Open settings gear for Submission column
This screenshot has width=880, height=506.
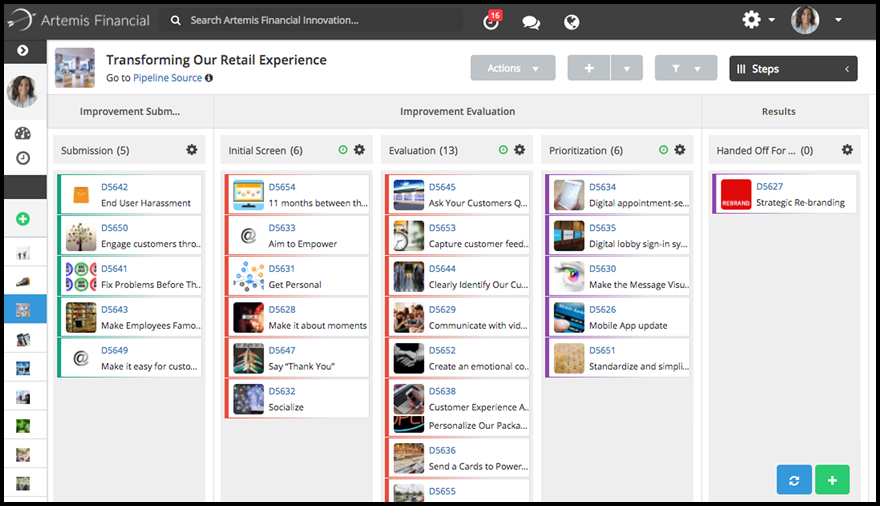pyautogui.click(x=192, y=150)
